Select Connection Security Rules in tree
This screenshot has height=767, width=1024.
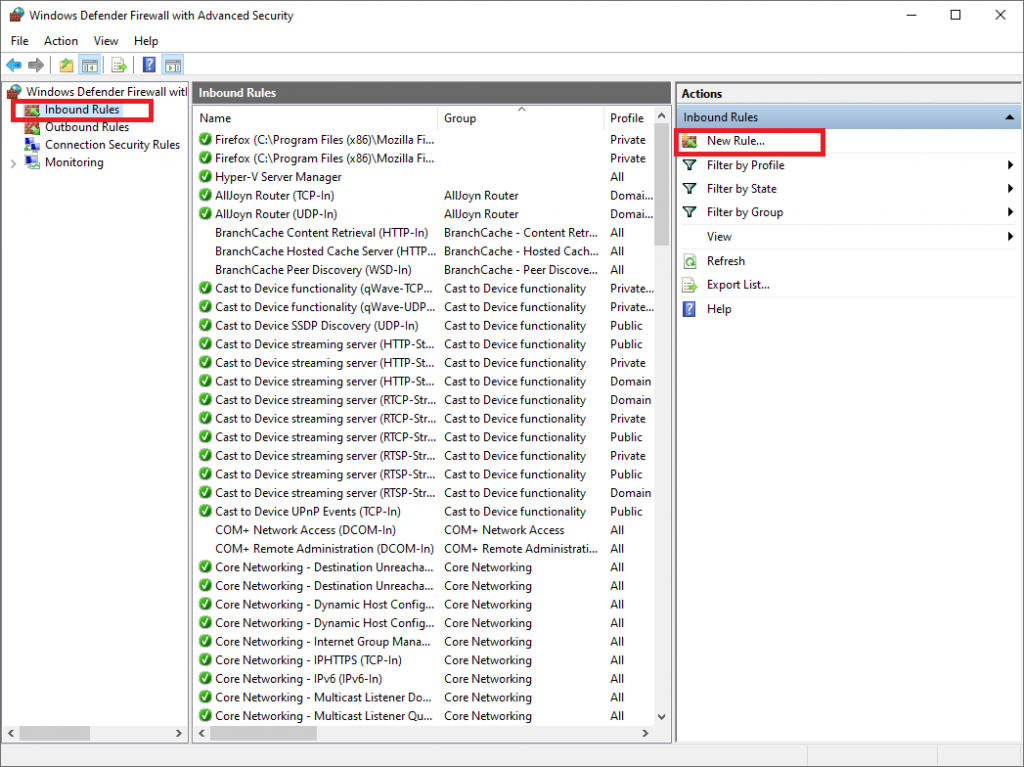tap(112, 145)
